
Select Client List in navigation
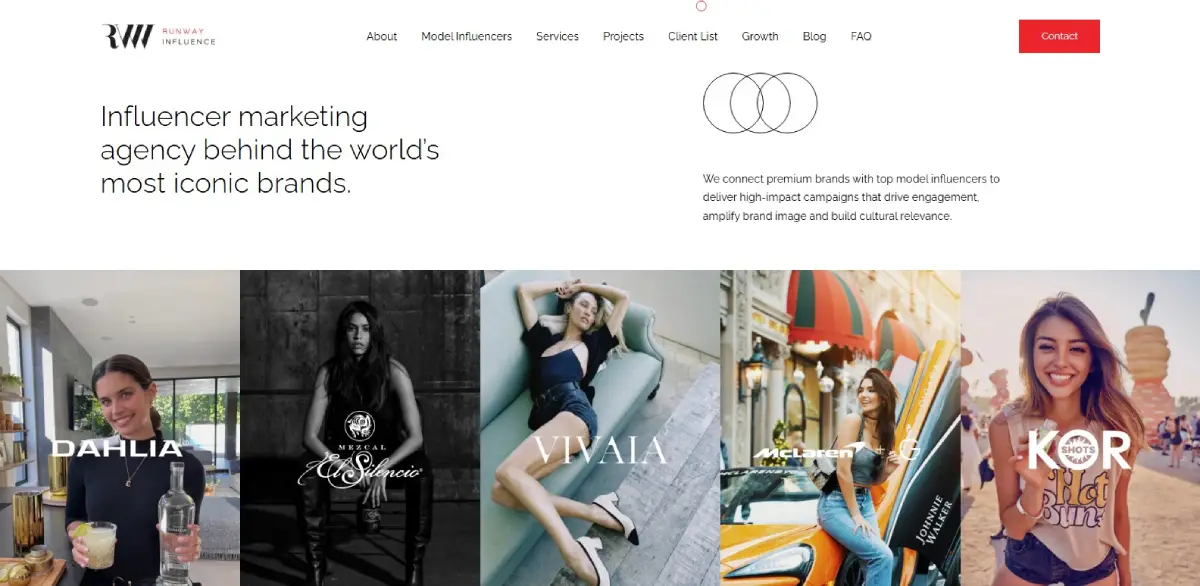(693, 36)
